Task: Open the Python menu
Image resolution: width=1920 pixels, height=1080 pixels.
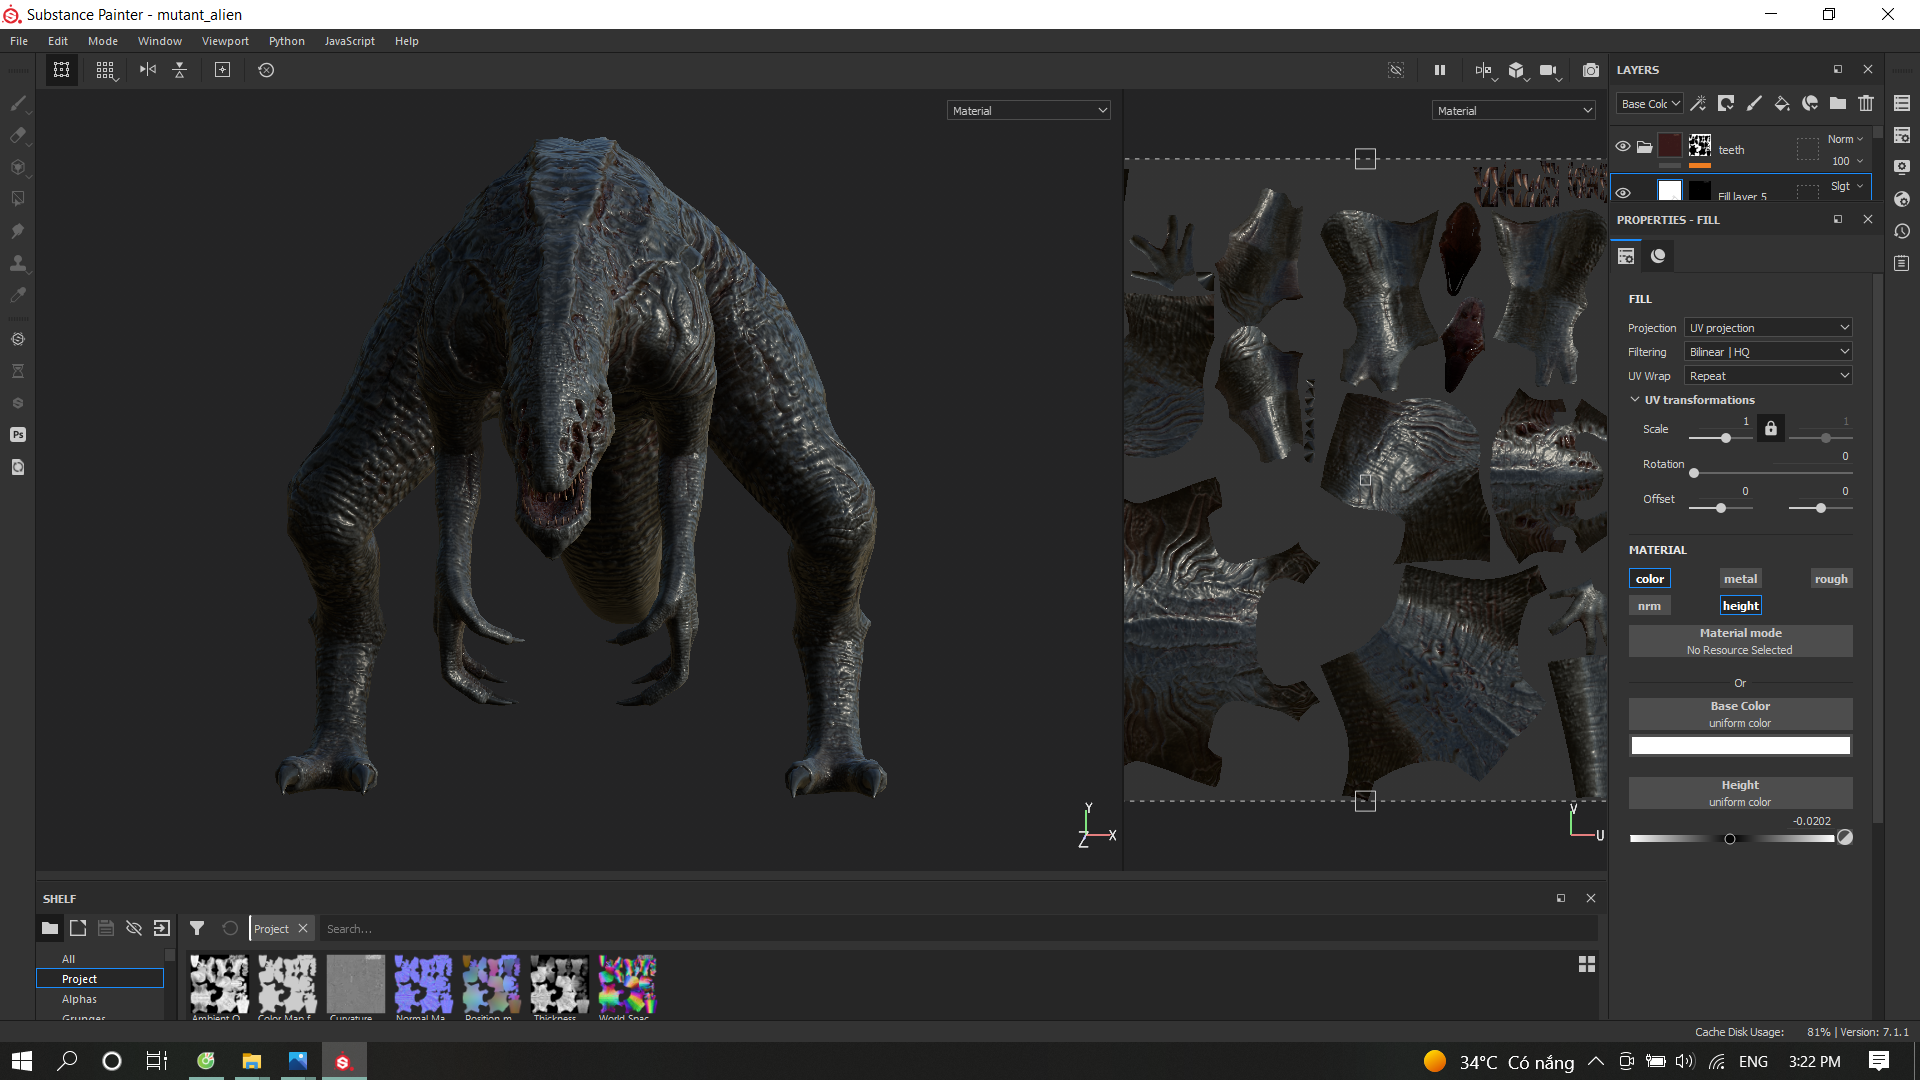Action: tap(287, 41)
